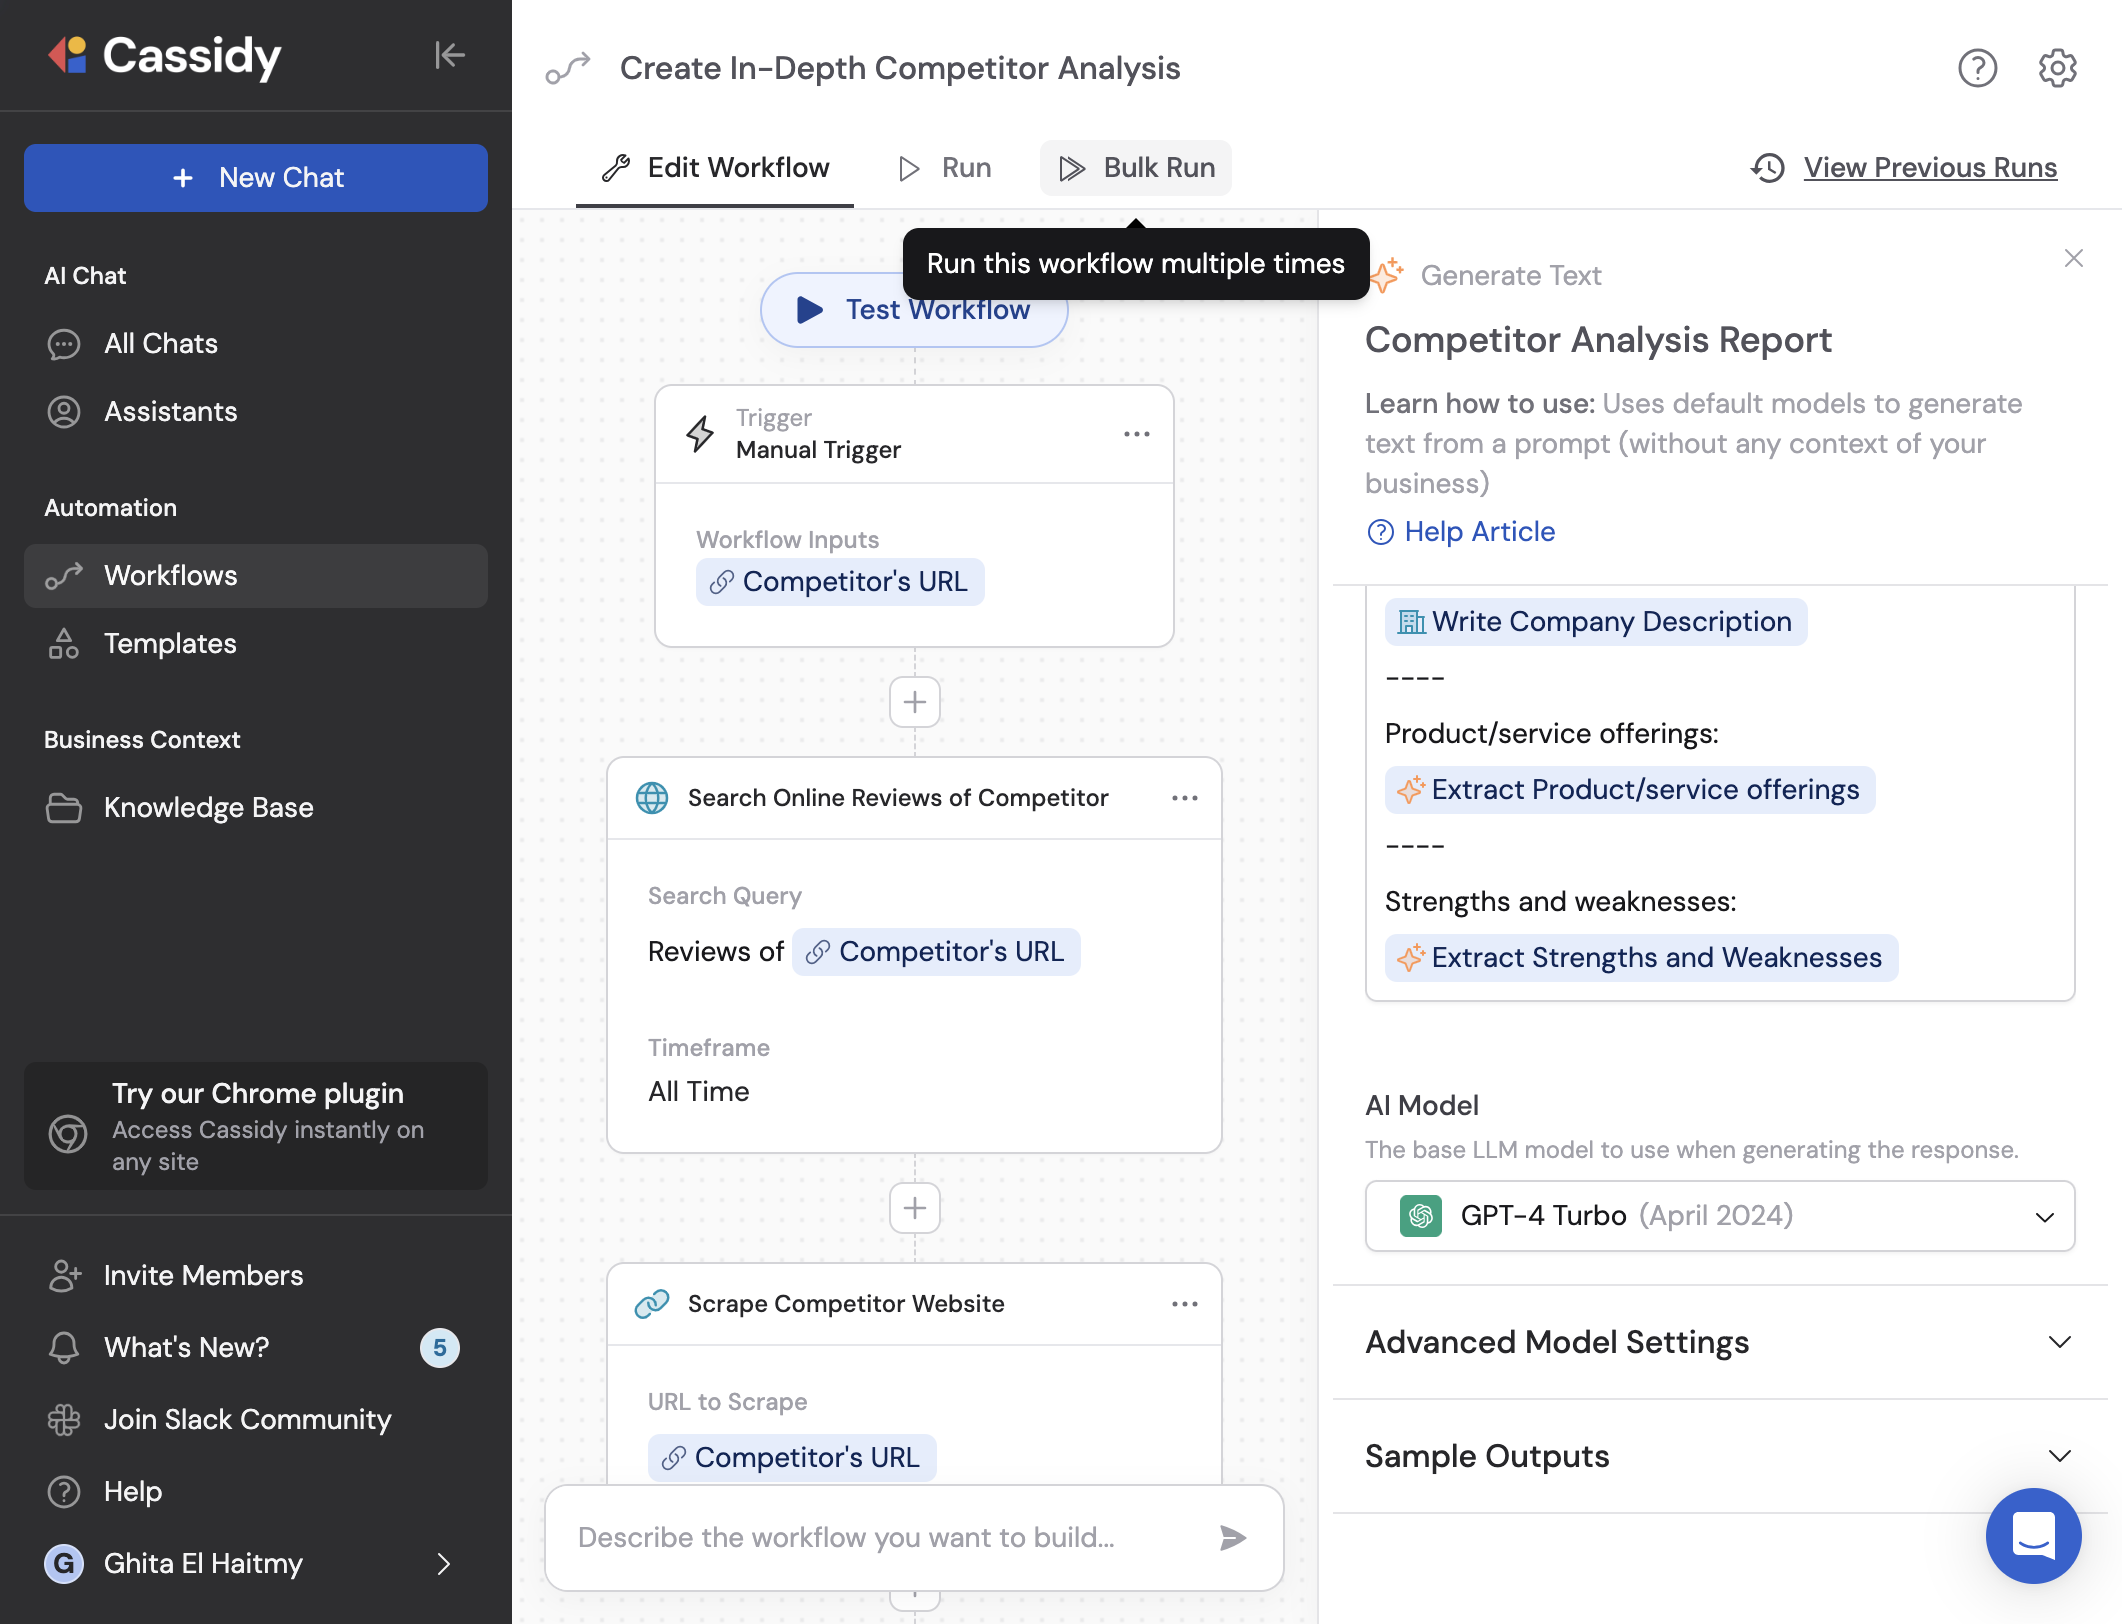Open the chat support bubble

point(2033,1535)
